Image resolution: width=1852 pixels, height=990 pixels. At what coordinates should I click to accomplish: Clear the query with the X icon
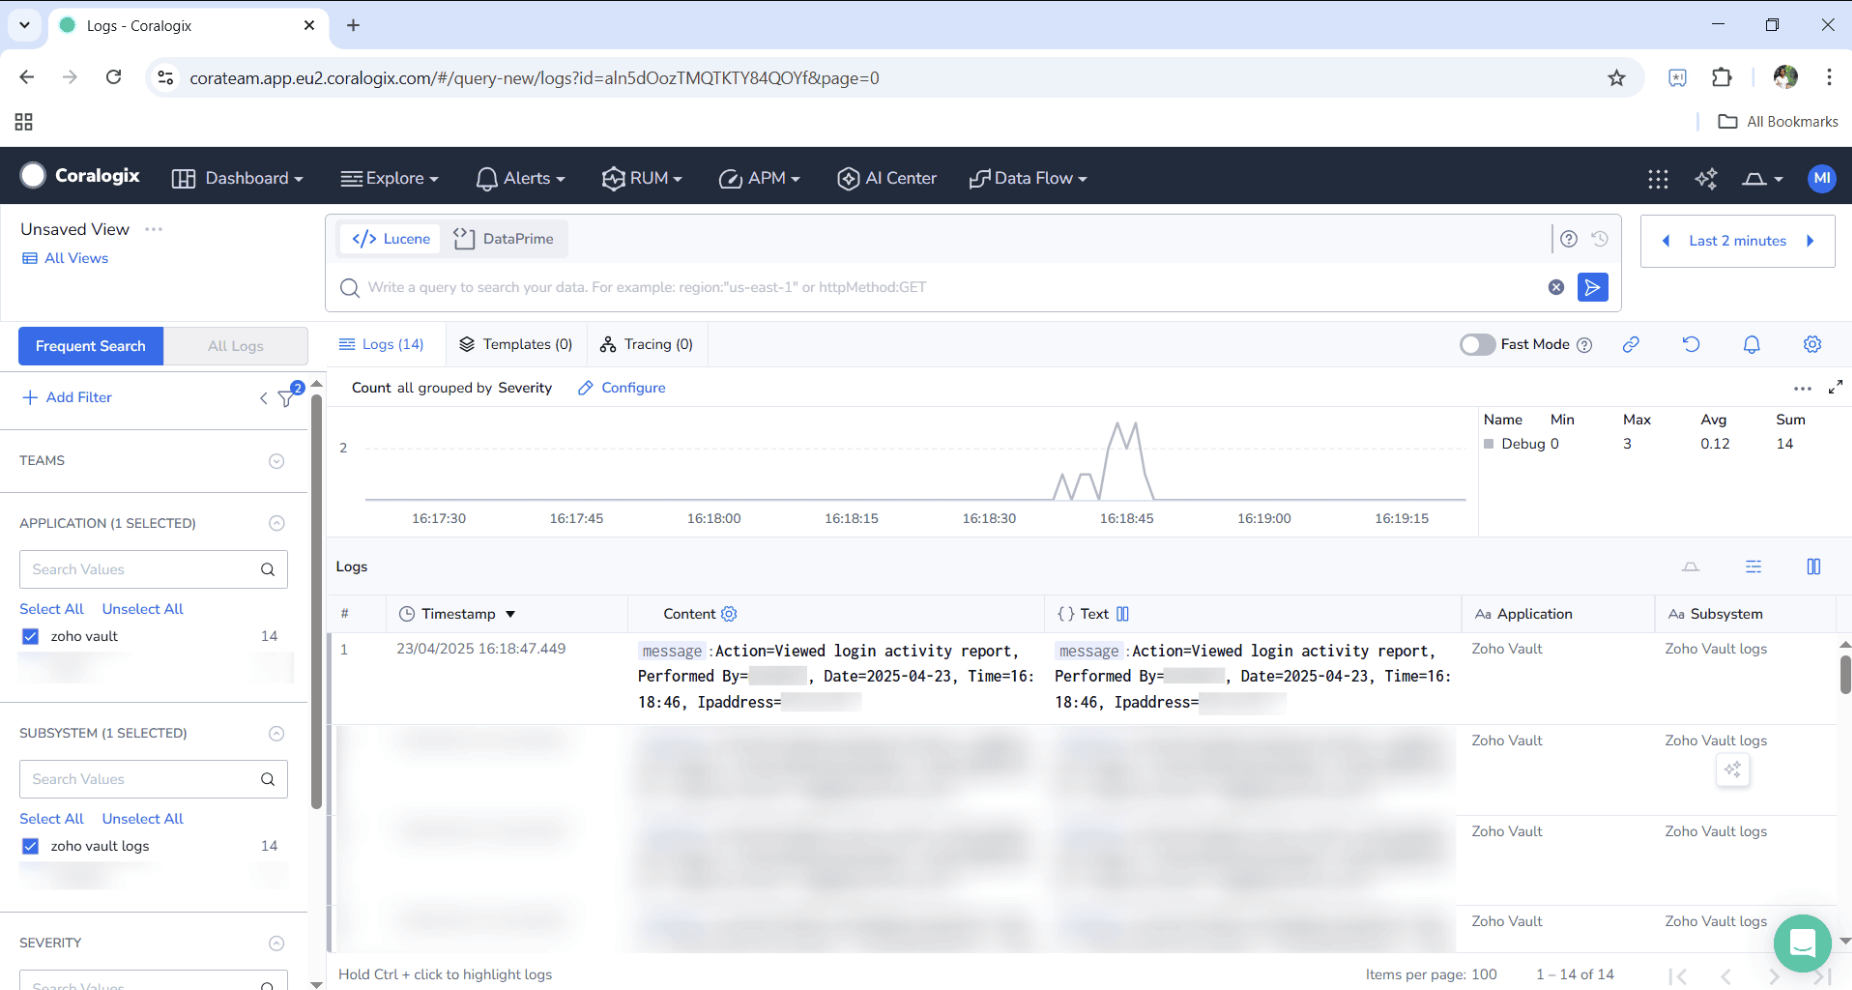(x=1556, y=287)
